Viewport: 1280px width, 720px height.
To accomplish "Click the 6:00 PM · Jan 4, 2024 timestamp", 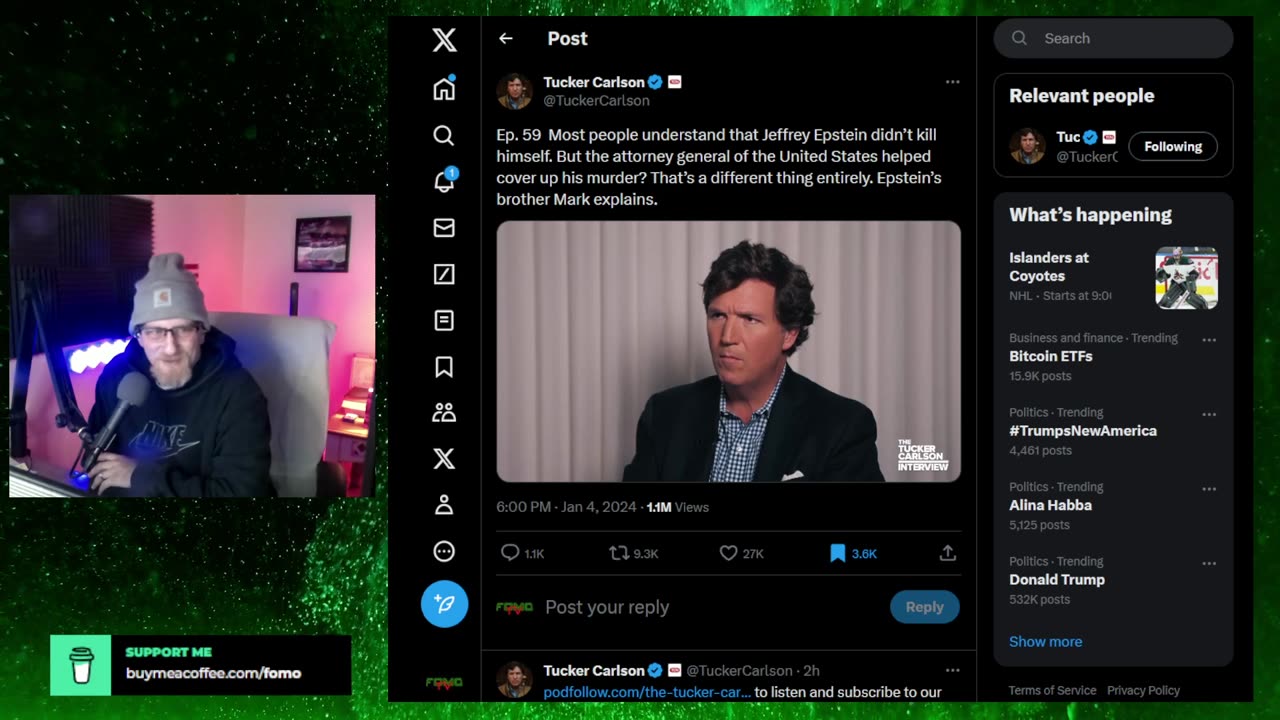I will [566, 507].
